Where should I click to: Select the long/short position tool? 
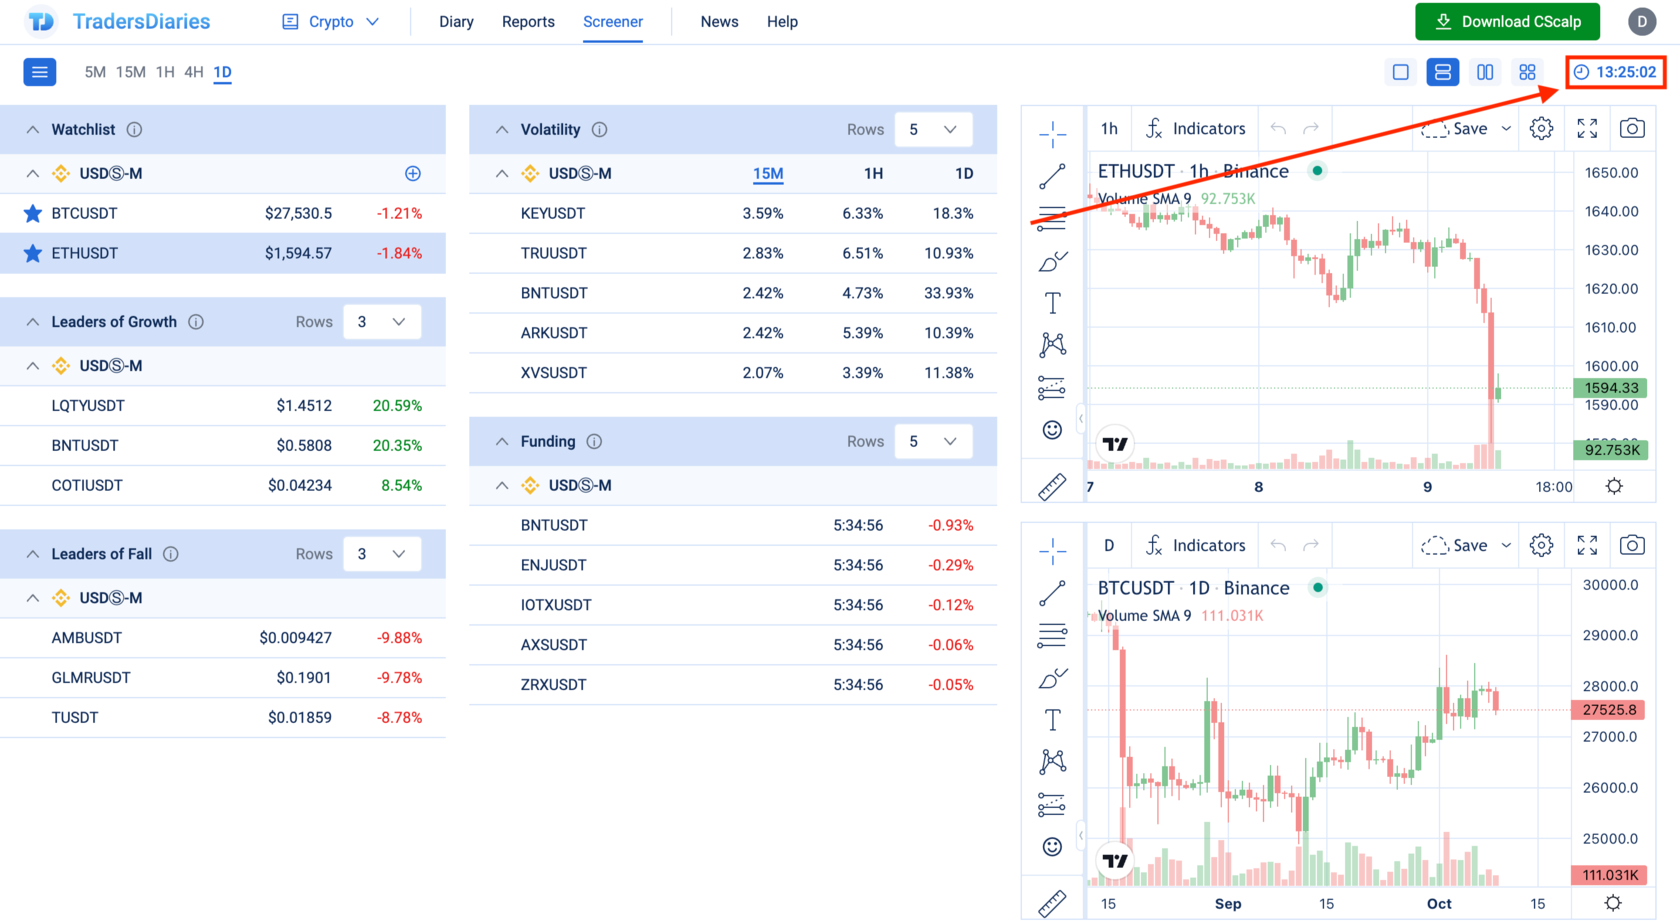1052,388
